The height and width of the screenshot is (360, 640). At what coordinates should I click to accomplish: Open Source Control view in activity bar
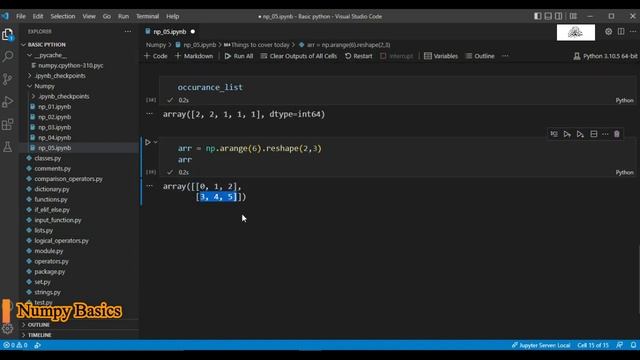[x=7, y=79]
